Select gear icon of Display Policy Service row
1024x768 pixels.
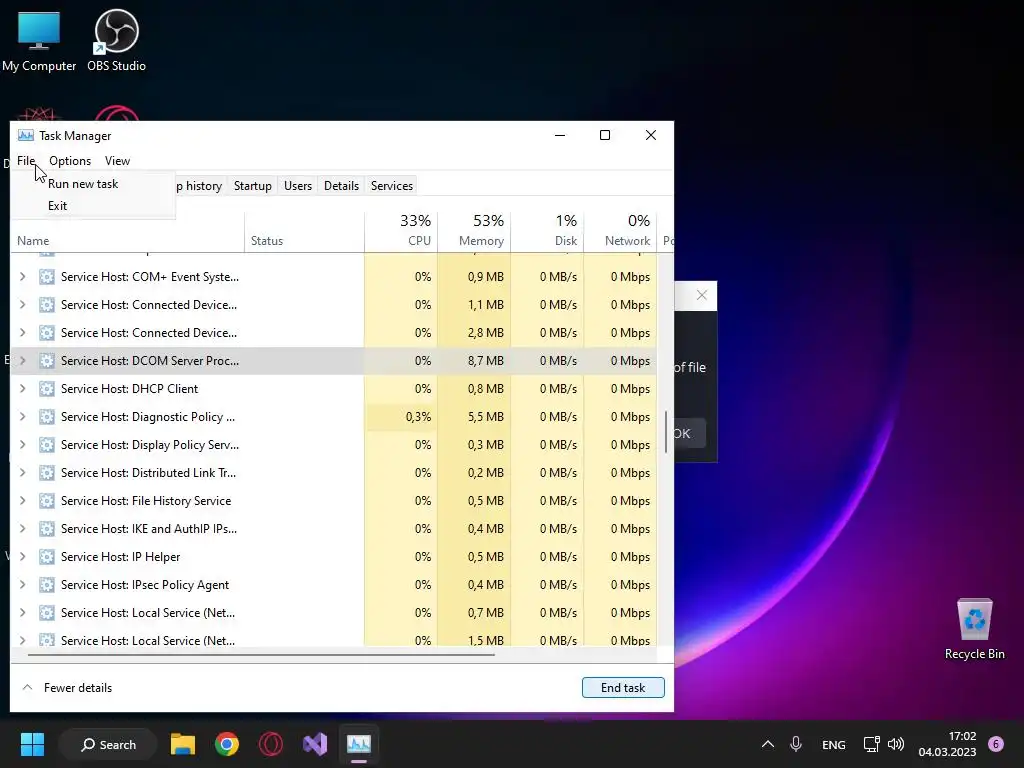click(46, 445)
